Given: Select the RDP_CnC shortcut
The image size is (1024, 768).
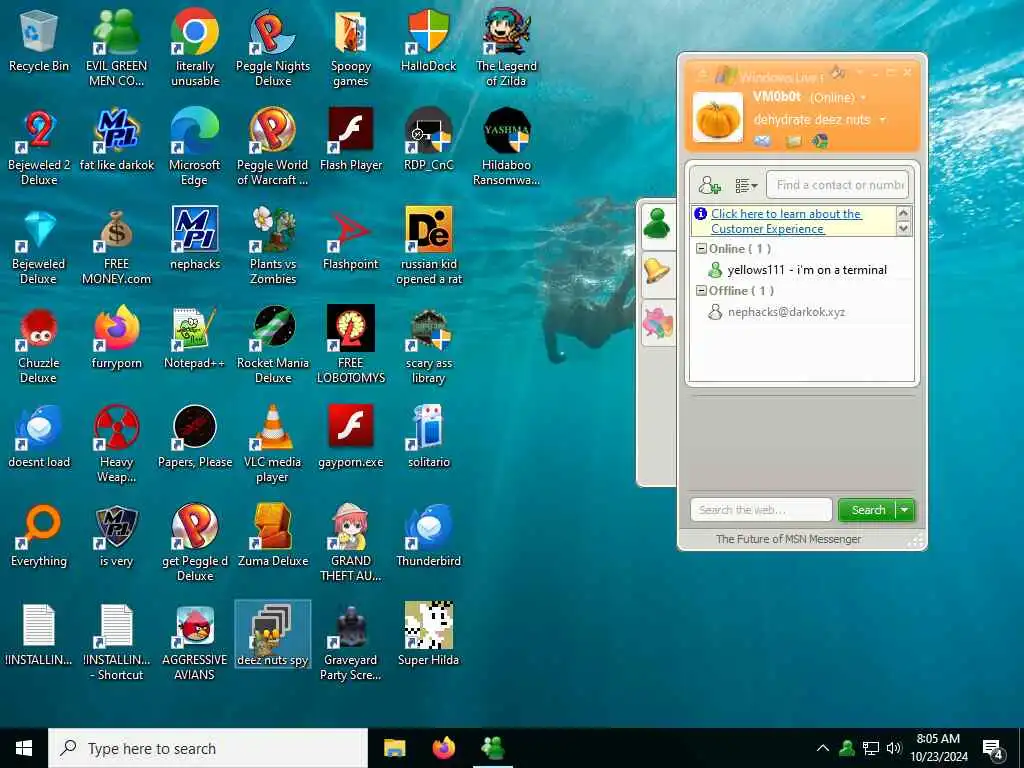Looking at the screenshot, I should (x=428, y=140).
